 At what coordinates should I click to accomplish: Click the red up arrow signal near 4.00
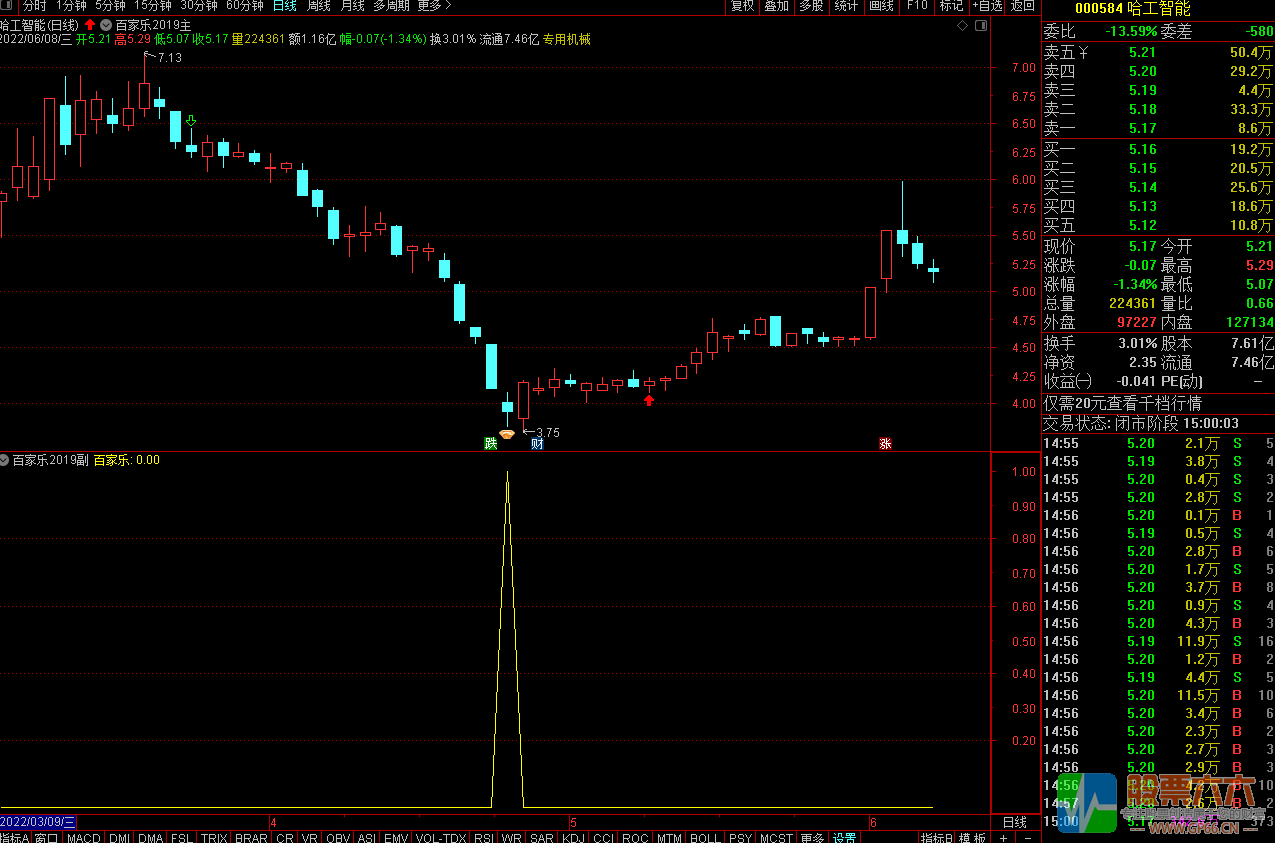[649, 400]
